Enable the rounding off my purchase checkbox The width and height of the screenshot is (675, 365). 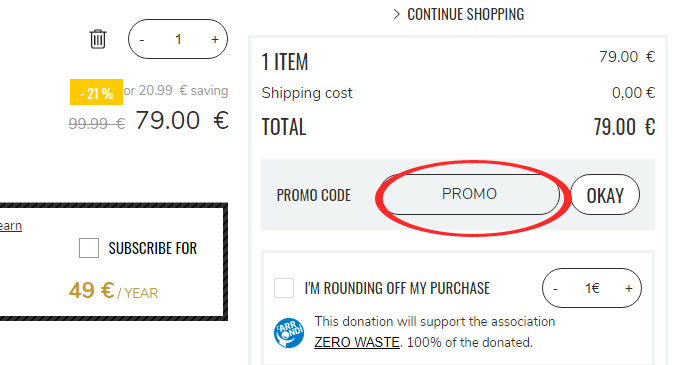coord(284,288)
